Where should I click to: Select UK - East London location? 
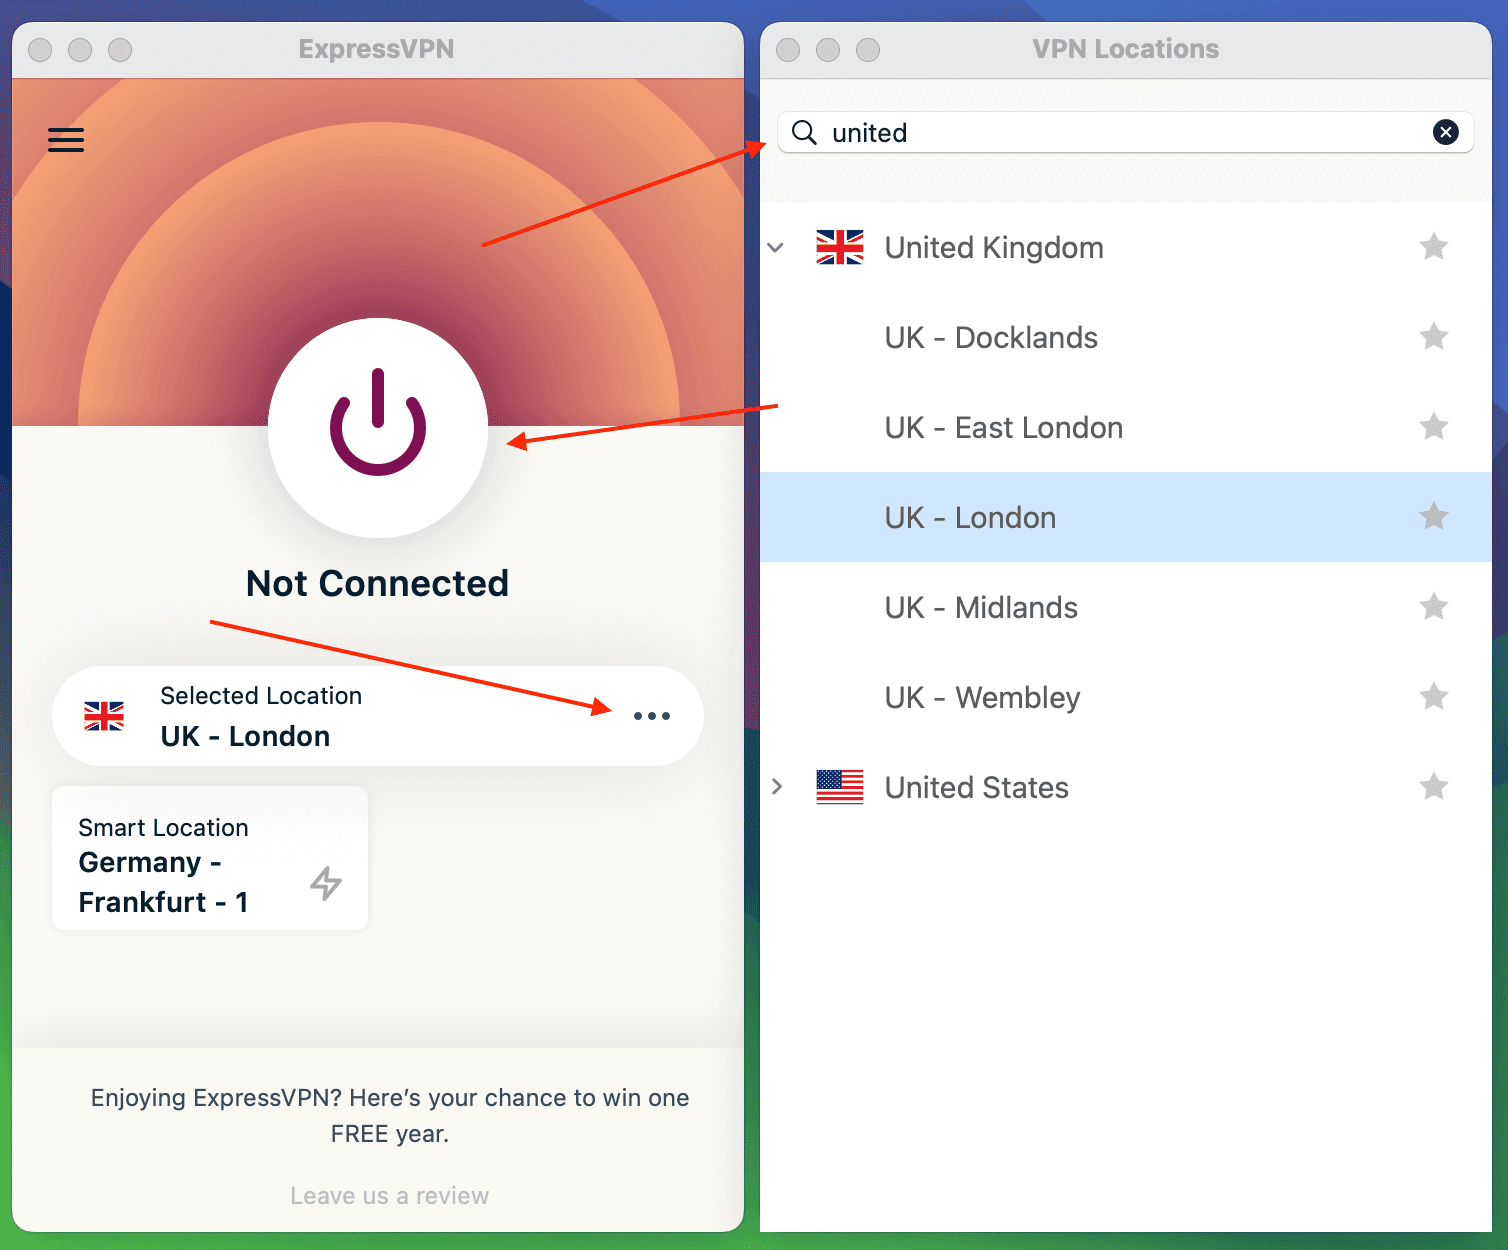coord(1126,427)
